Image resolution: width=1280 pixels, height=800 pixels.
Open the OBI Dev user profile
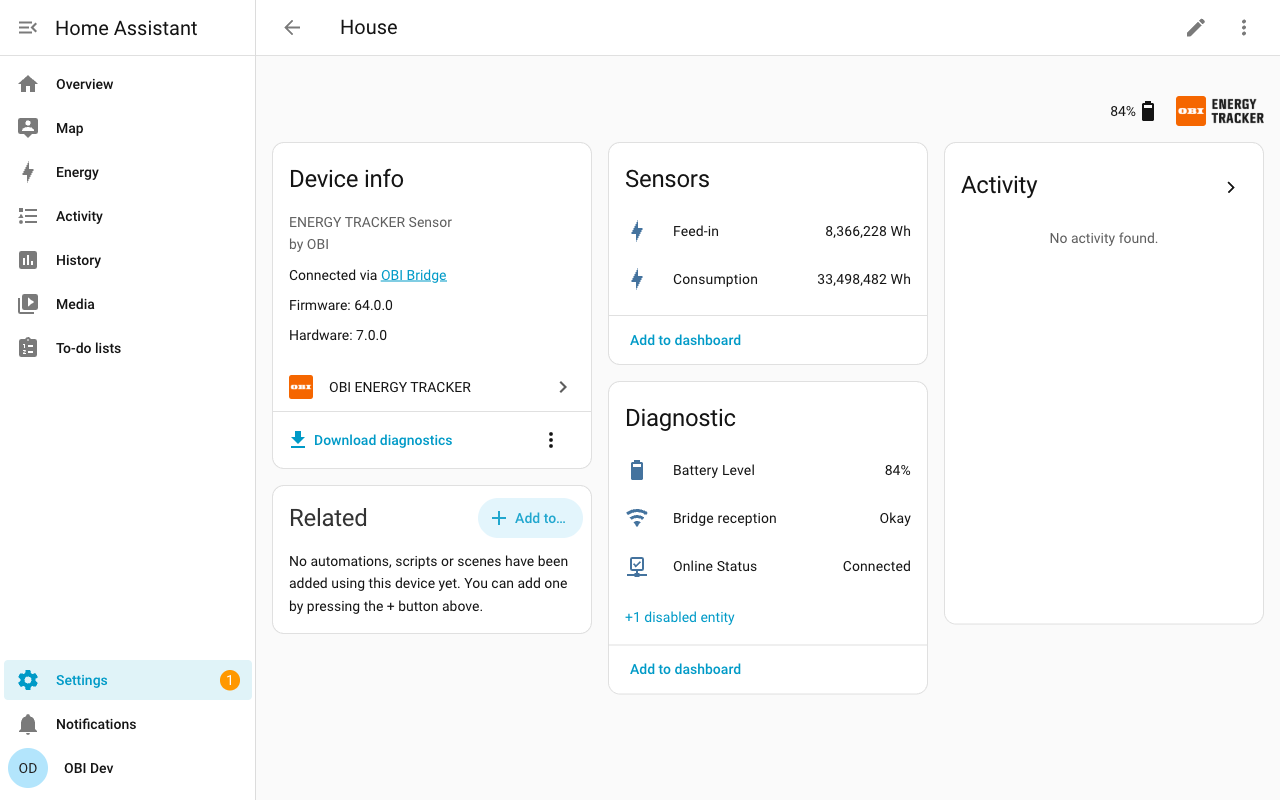click(128, 768)
